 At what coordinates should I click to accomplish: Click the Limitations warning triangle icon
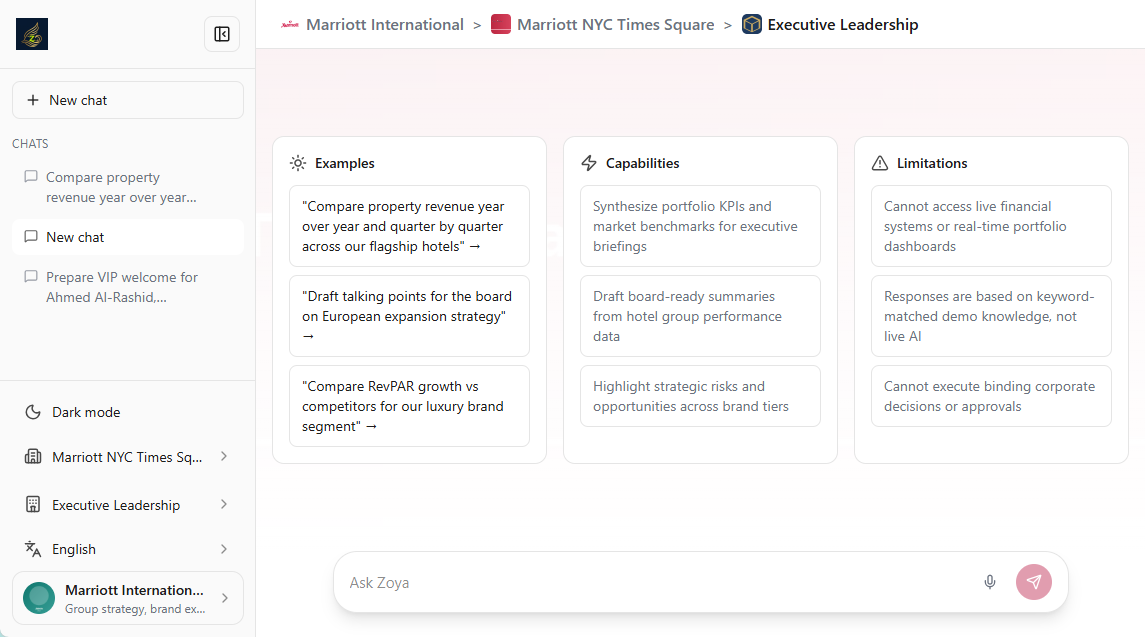point(880,163)
